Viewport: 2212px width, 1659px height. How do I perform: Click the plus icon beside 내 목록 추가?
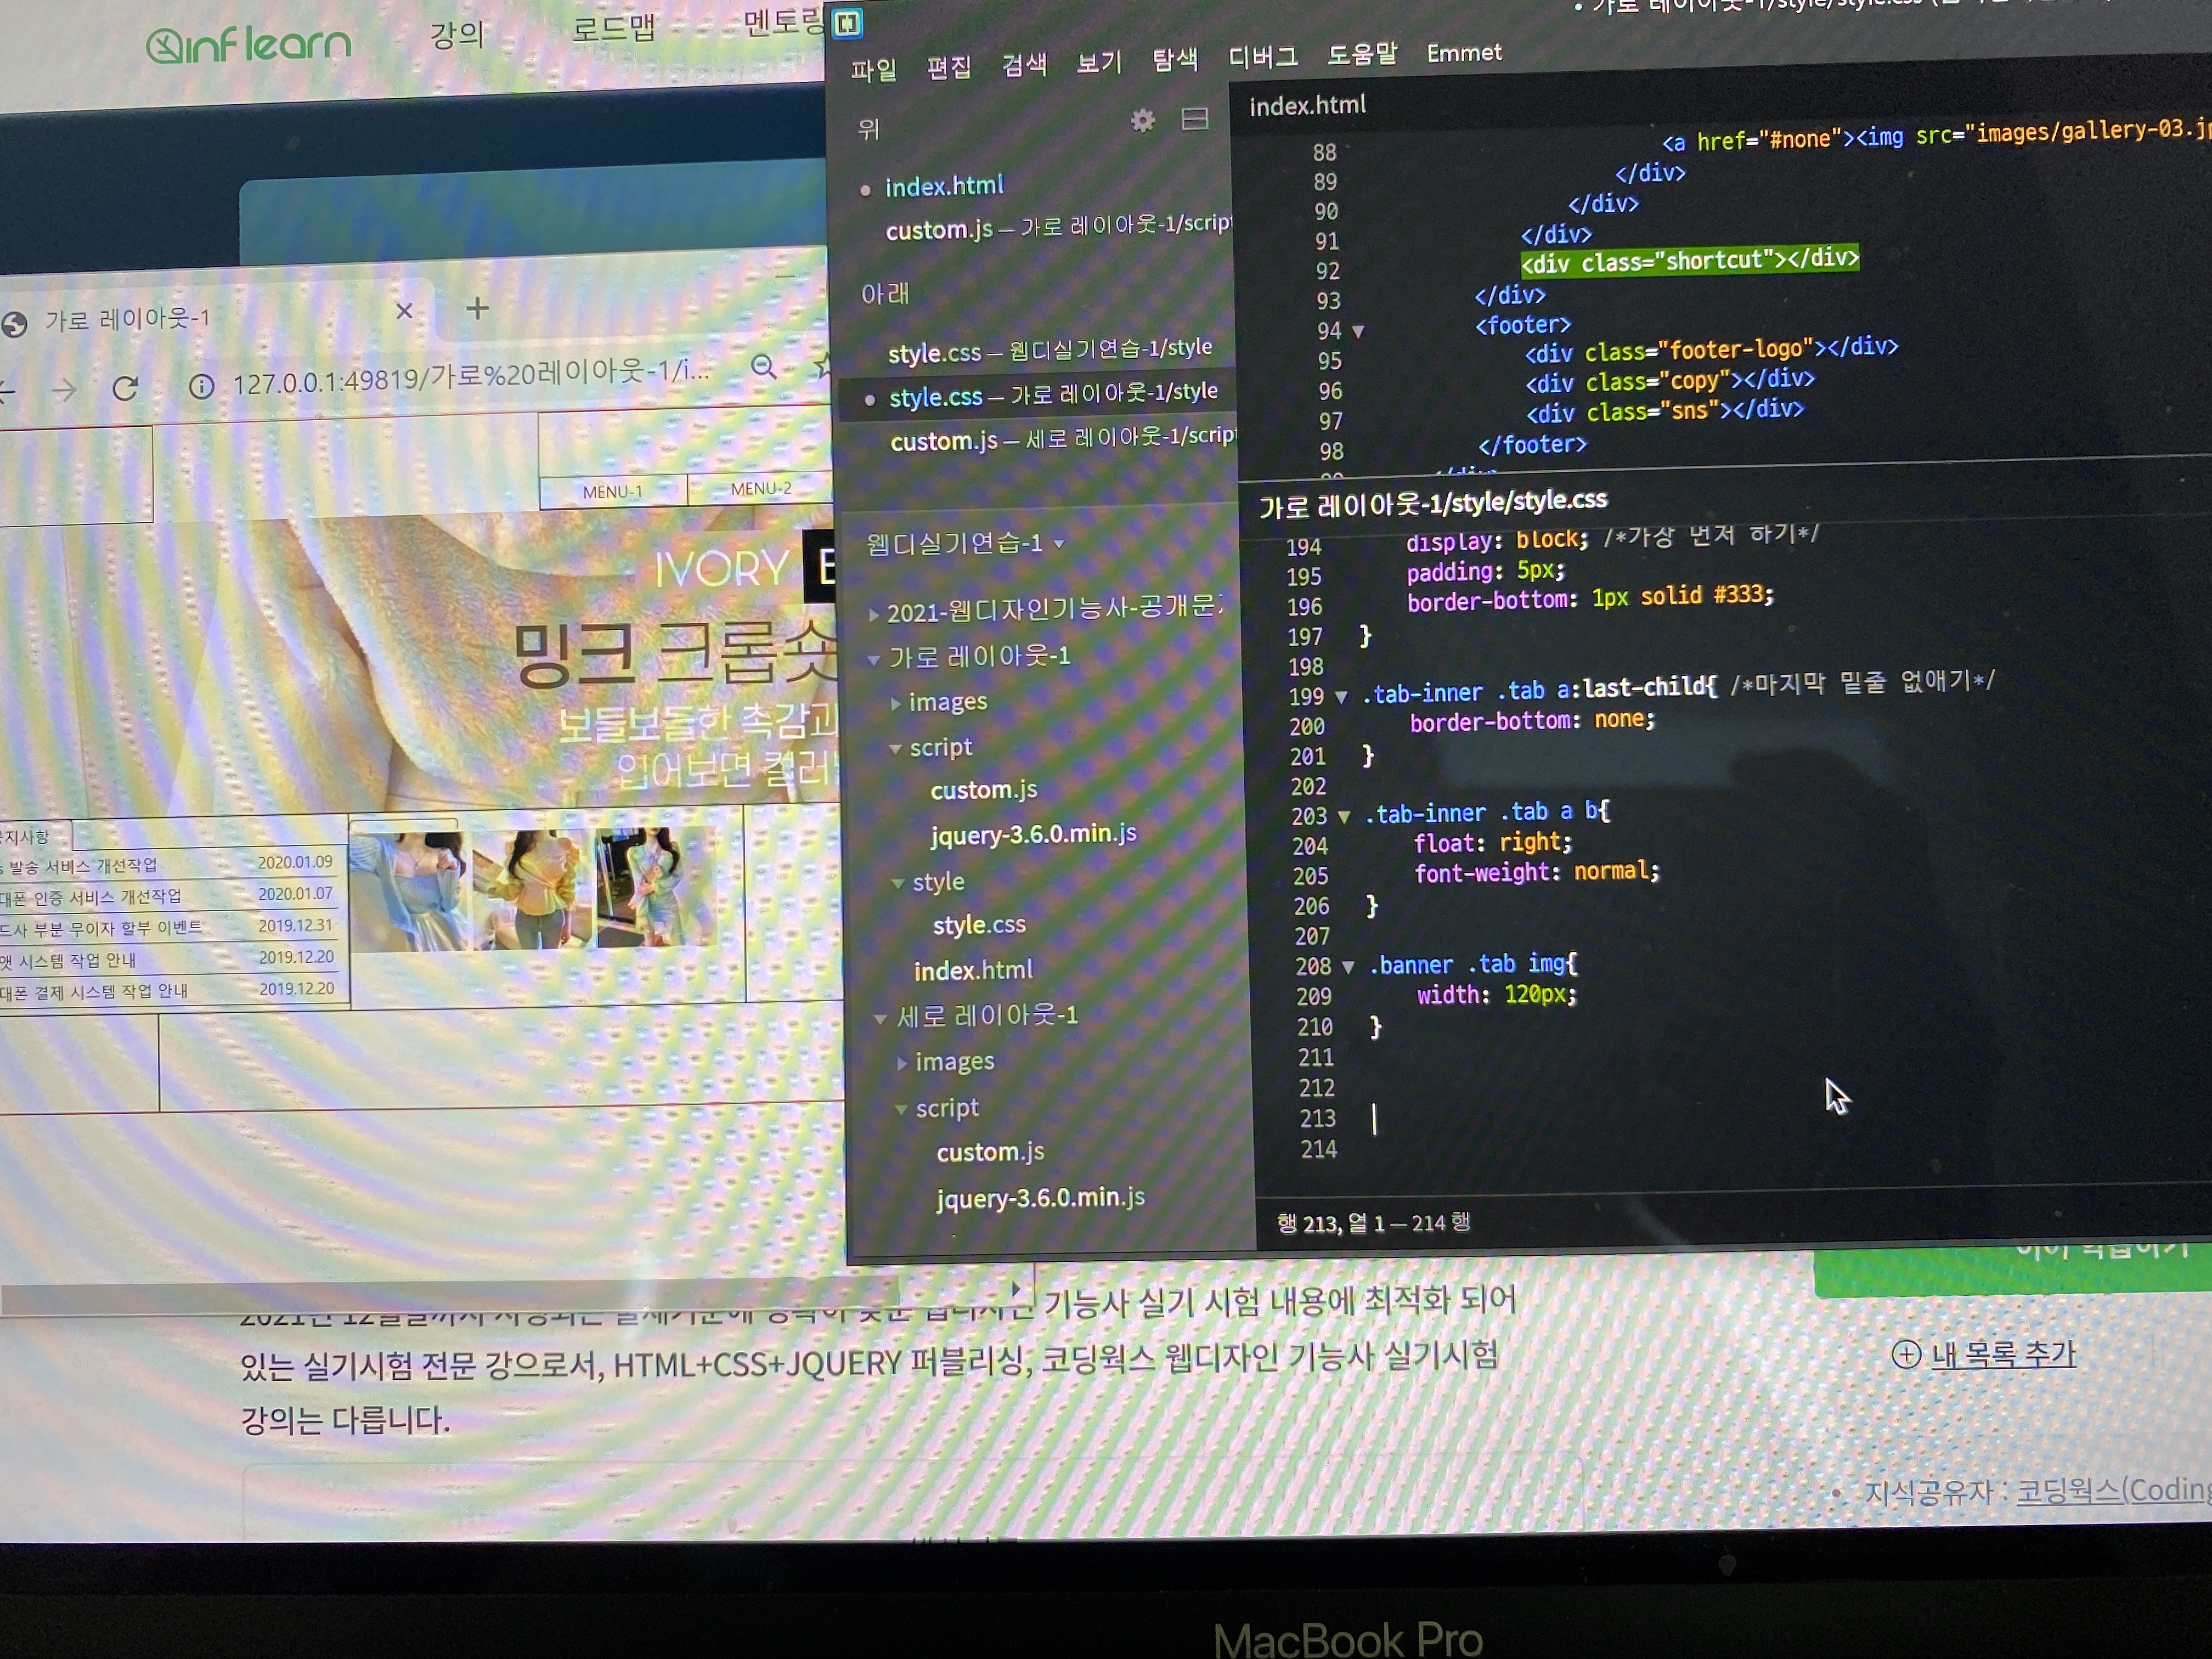(x=1906, y=1354)
